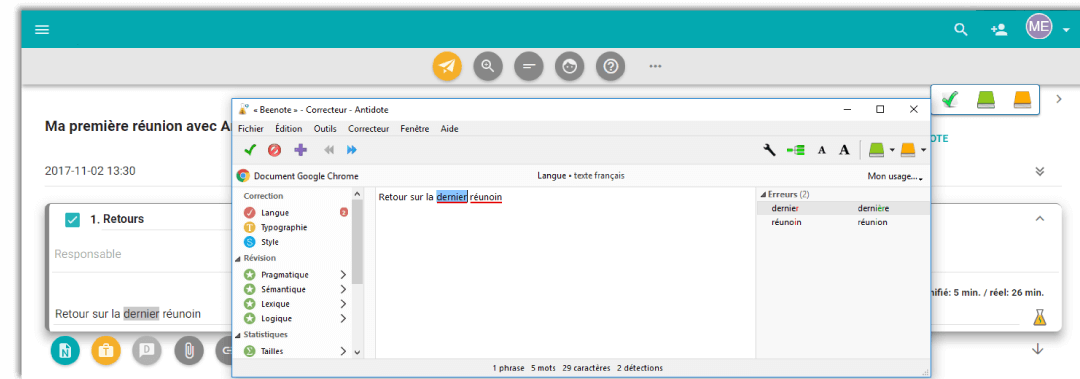
Task: Open dropdown arrow next to orange guides book
Action: pyautogui.click(x=924, y=150)
